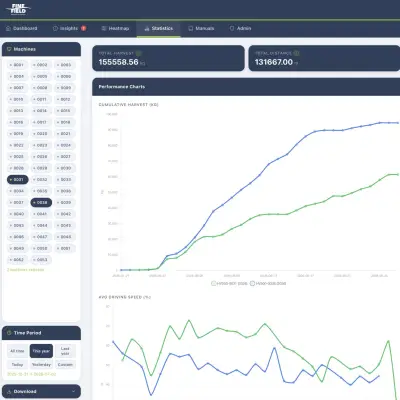The image size is (400, 400).
Task: Add machine 0037 to selection
Action: click(18, 203)
